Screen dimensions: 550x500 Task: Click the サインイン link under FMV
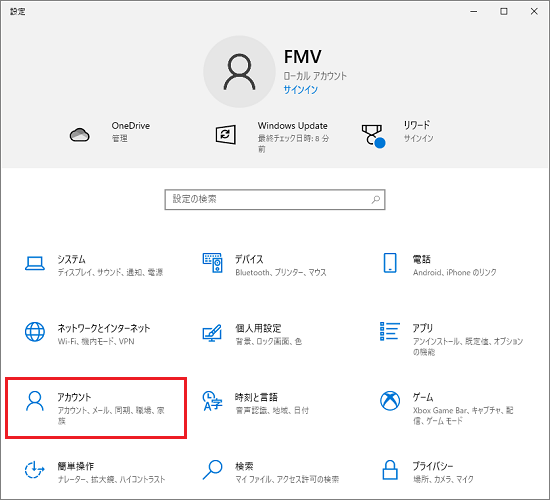(x=301, y=90)
